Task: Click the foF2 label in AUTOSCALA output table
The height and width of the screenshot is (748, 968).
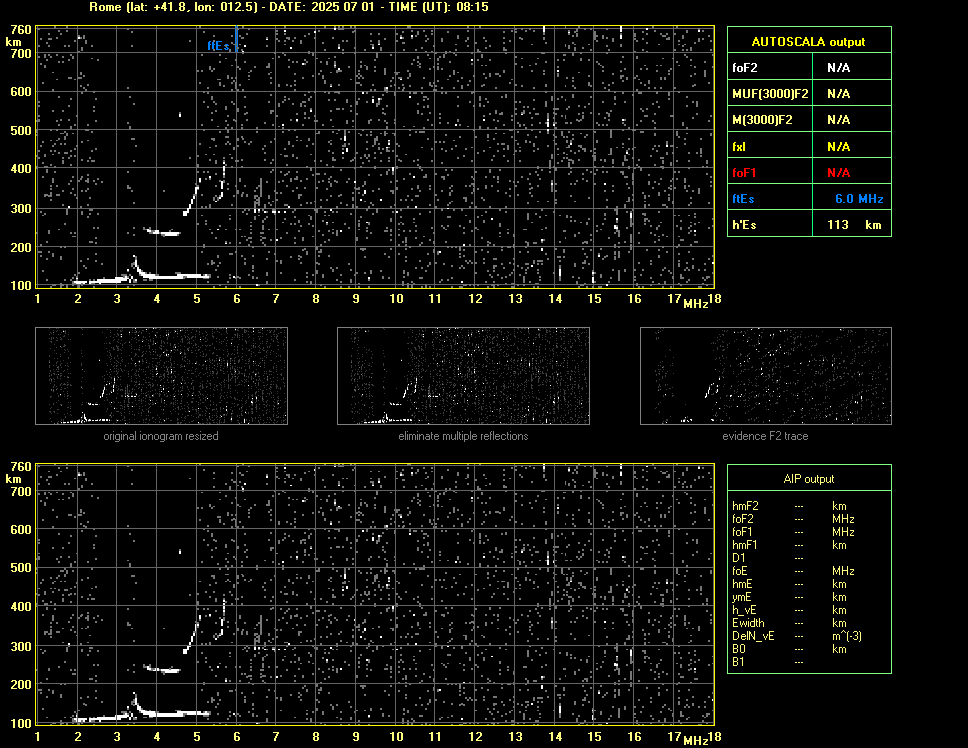Action: (x=745, y=68)
